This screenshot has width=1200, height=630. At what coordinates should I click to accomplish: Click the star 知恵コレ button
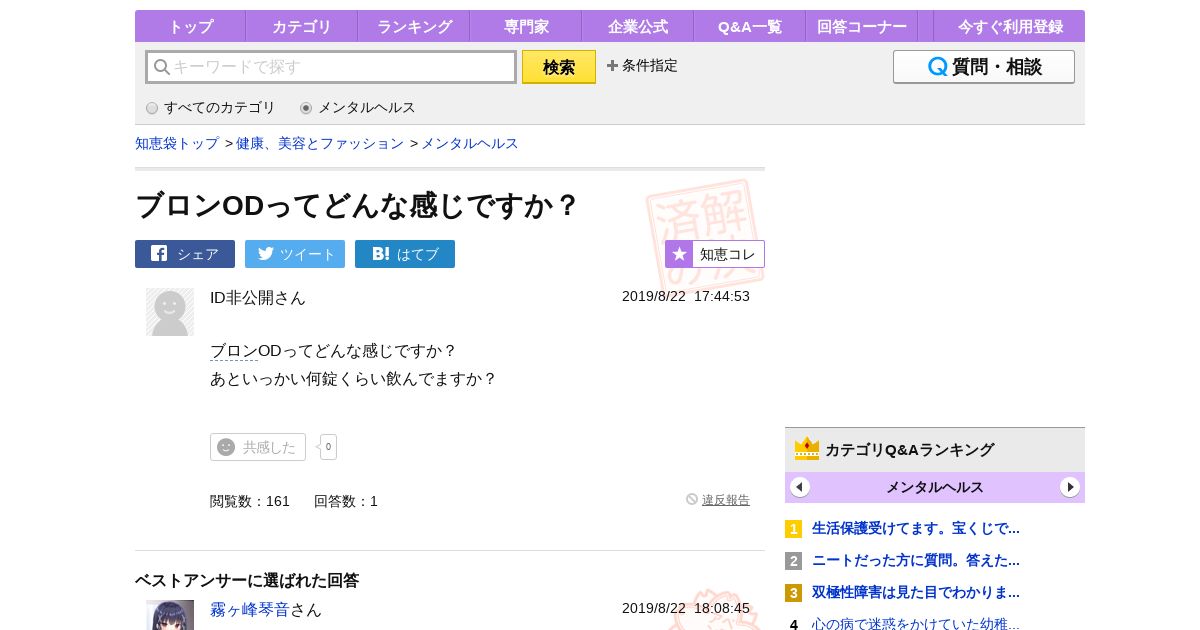(715, 254)
